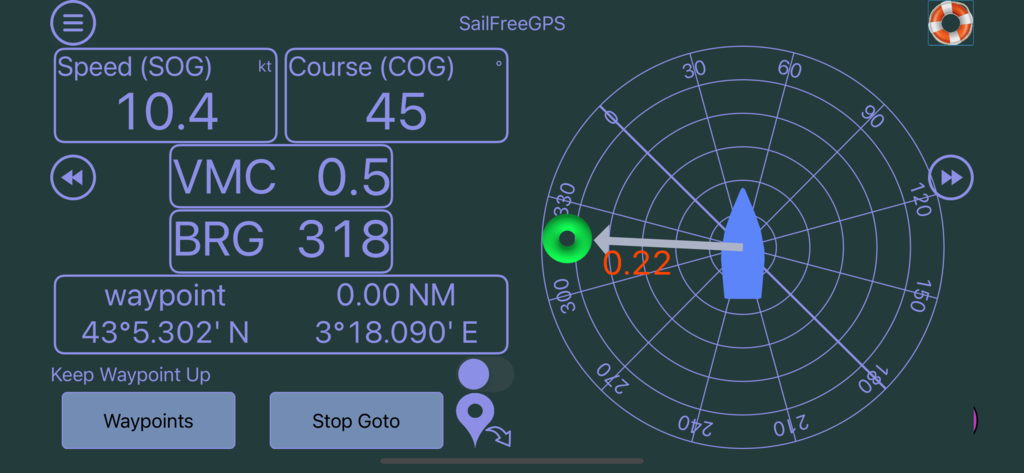Click the Stop Goto button
1024x473 pixels.
[x=356, y=420]
